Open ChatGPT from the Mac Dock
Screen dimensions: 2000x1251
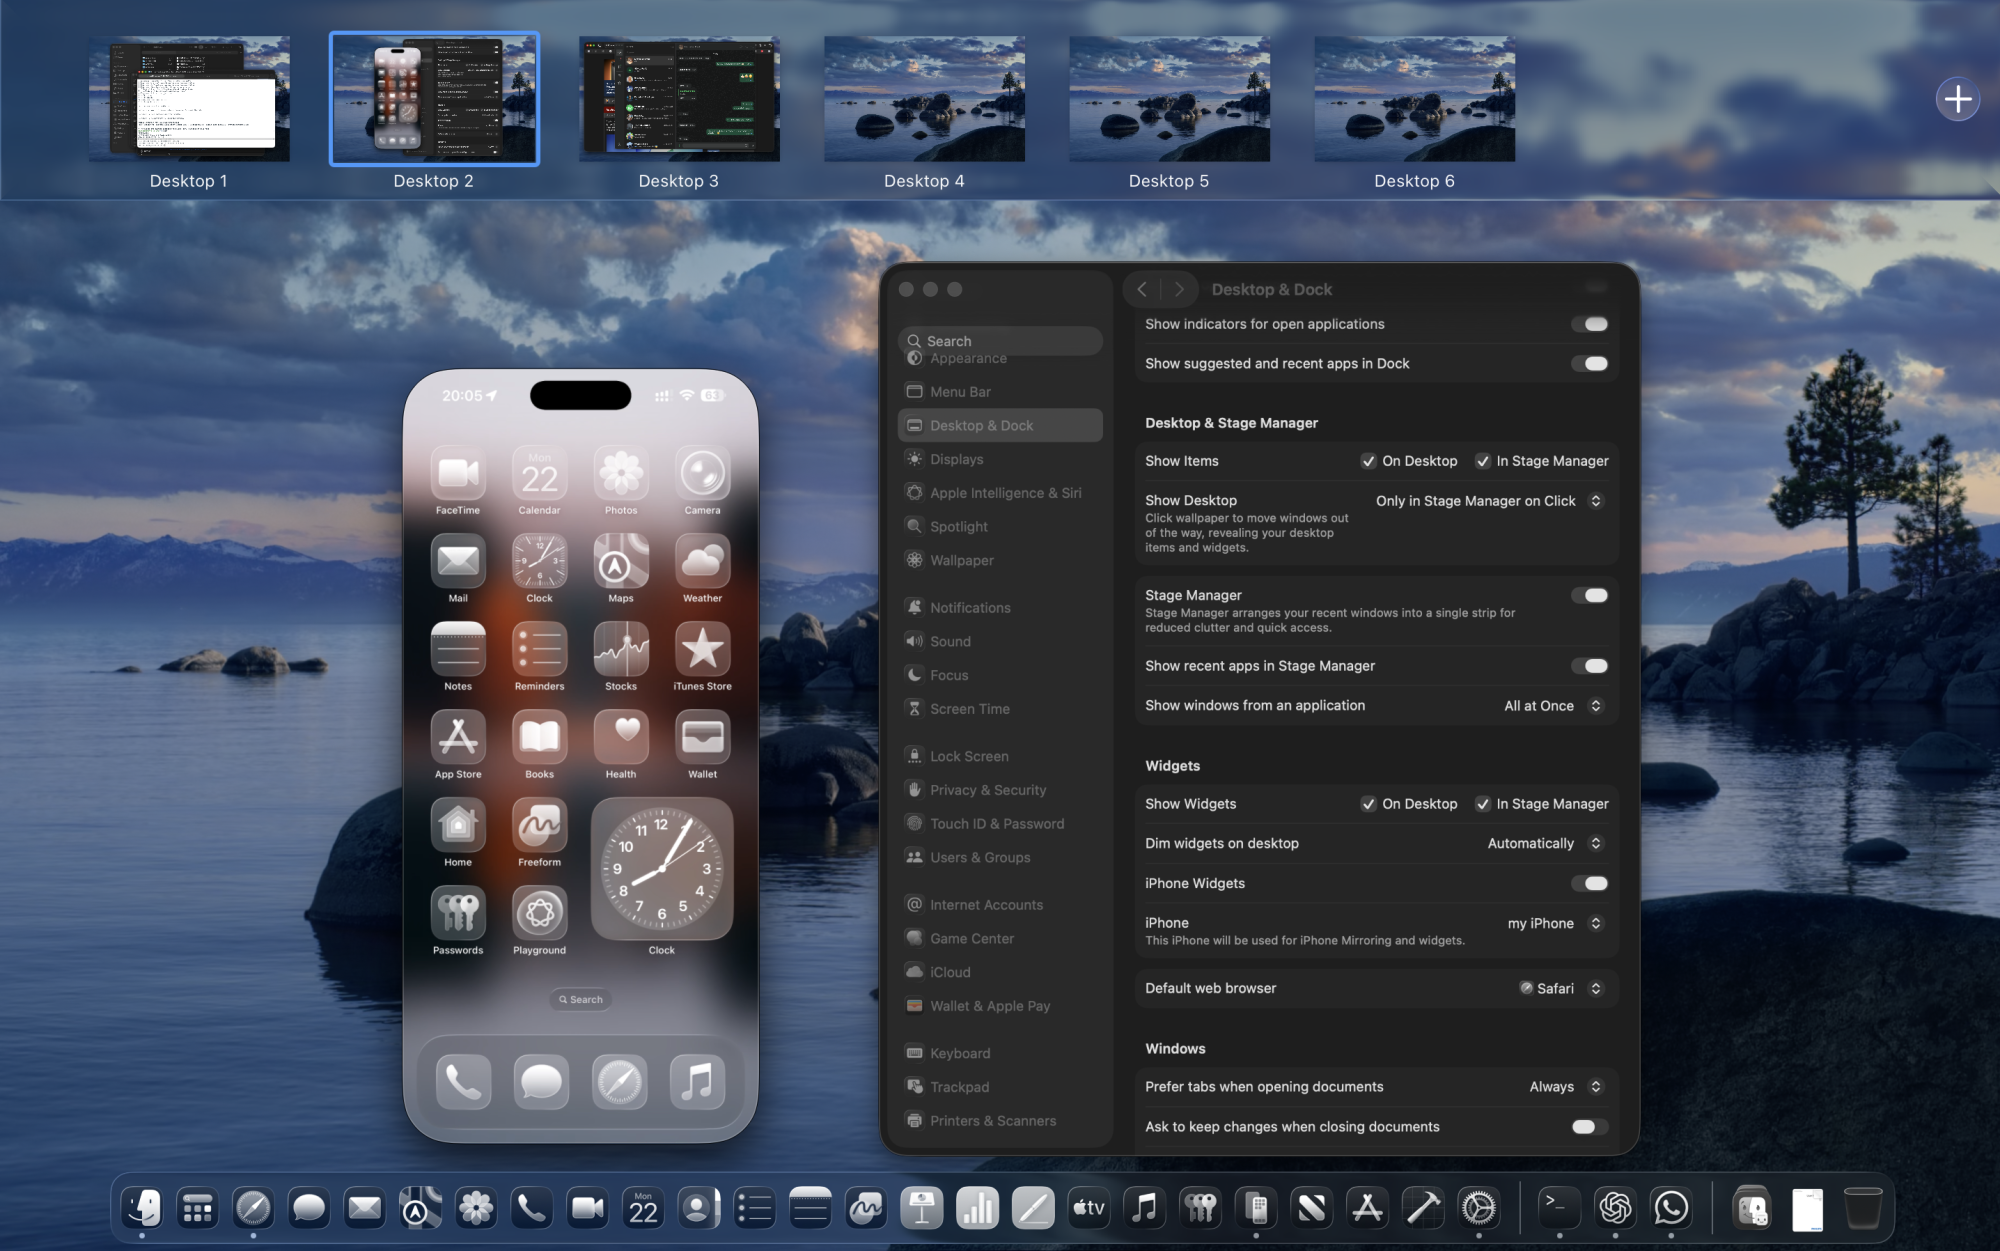(x=1615, y=1209)
